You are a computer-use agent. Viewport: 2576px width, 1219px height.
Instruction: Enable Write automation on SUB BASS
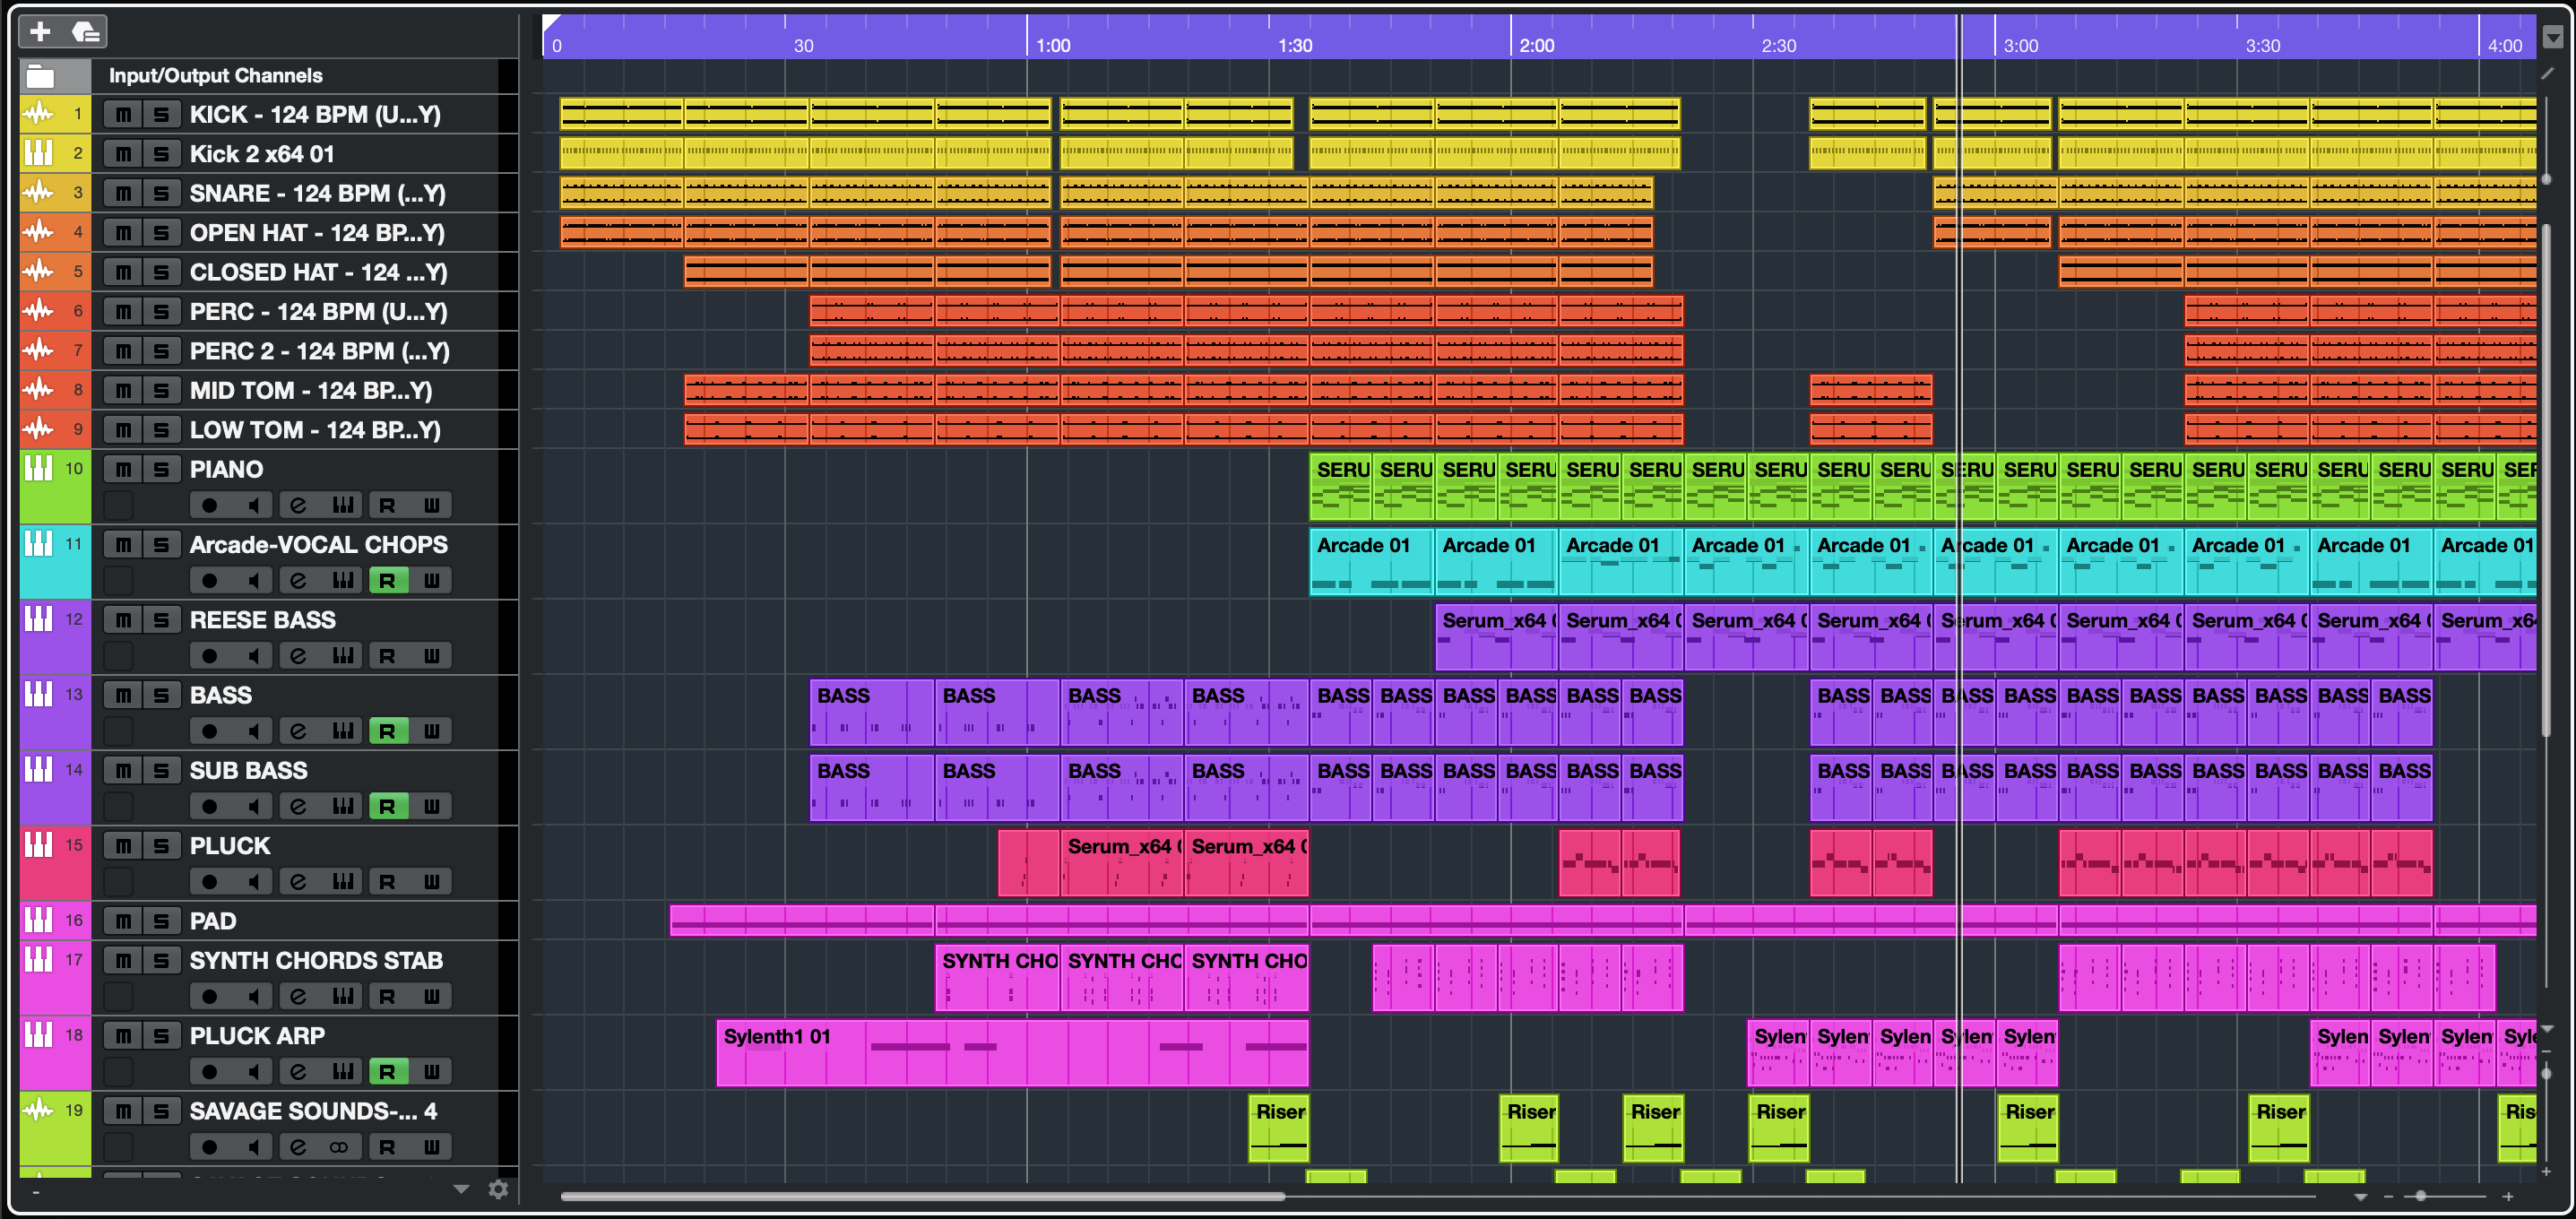[431, 807]
